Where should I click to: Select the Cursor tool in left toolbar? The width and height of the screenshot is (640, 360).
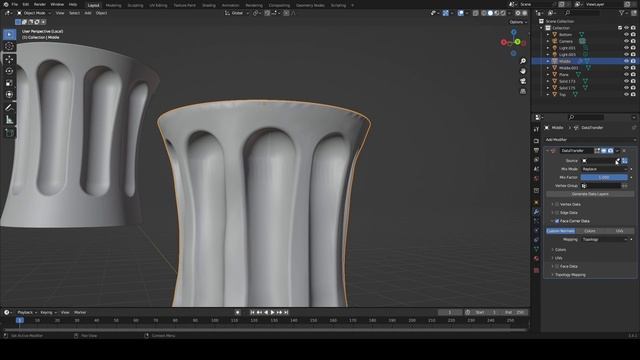tap(9, 46)
